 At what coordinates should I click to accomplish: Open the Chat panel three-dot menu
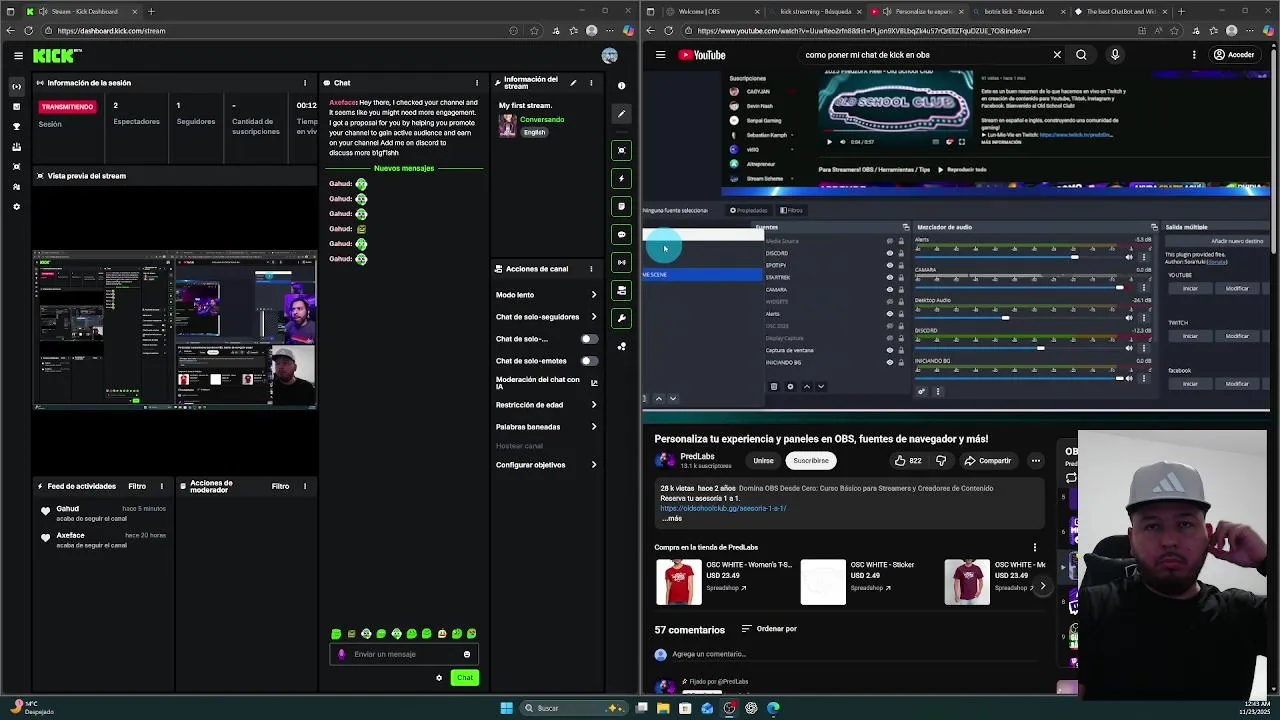tap(477, 83)
